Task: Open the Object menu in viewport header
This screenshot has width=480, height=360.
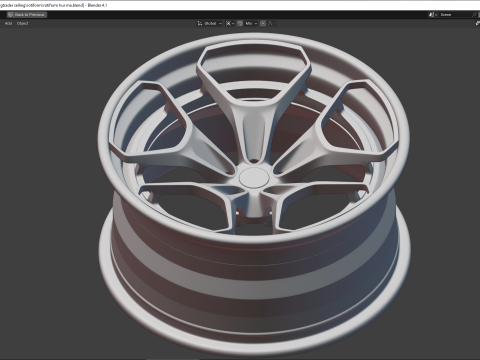Action: coord(23,23)
